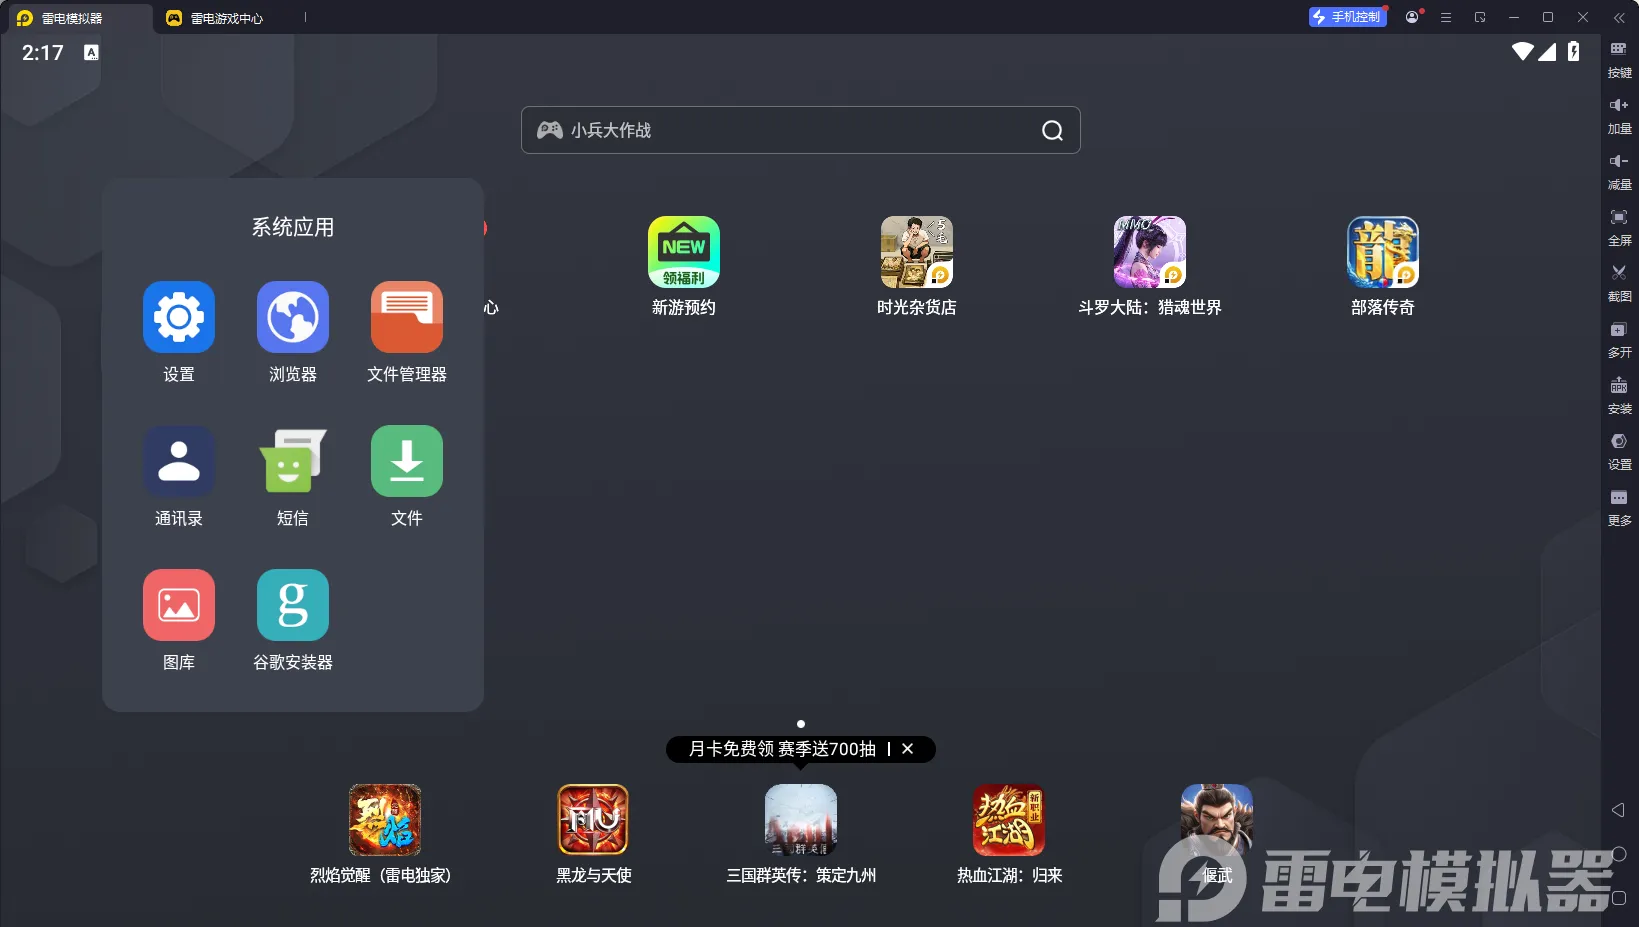Collapse the right sidebar with double chevron

(x=1620, y=18)
